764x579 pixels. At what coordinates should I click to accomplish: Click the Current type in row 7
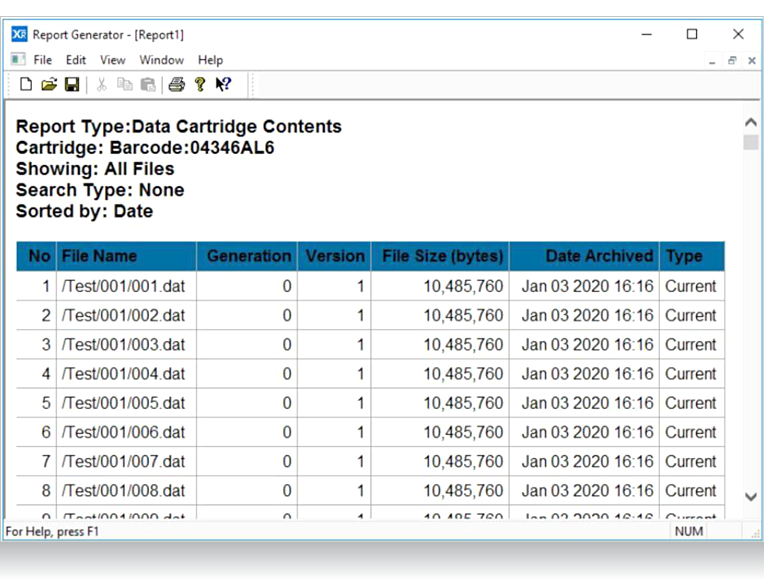[690, 462]
